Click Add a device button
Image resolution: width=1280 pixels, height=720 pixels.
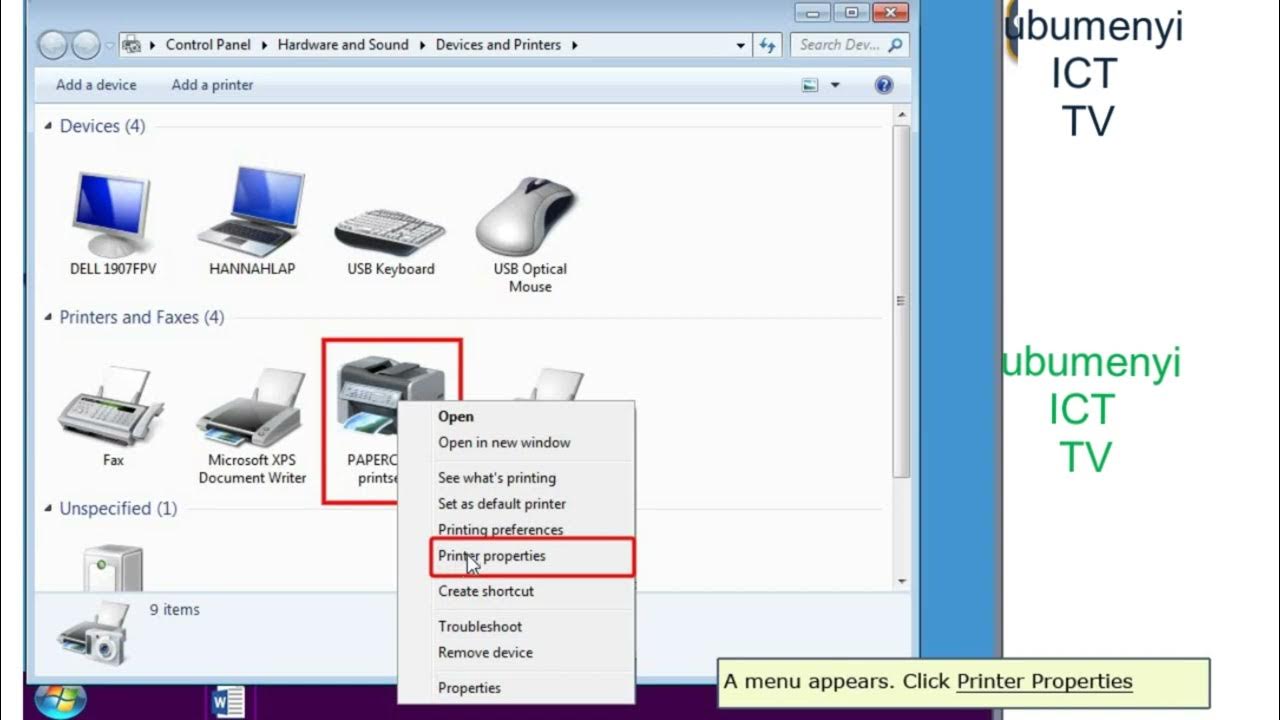click(96, 85)
